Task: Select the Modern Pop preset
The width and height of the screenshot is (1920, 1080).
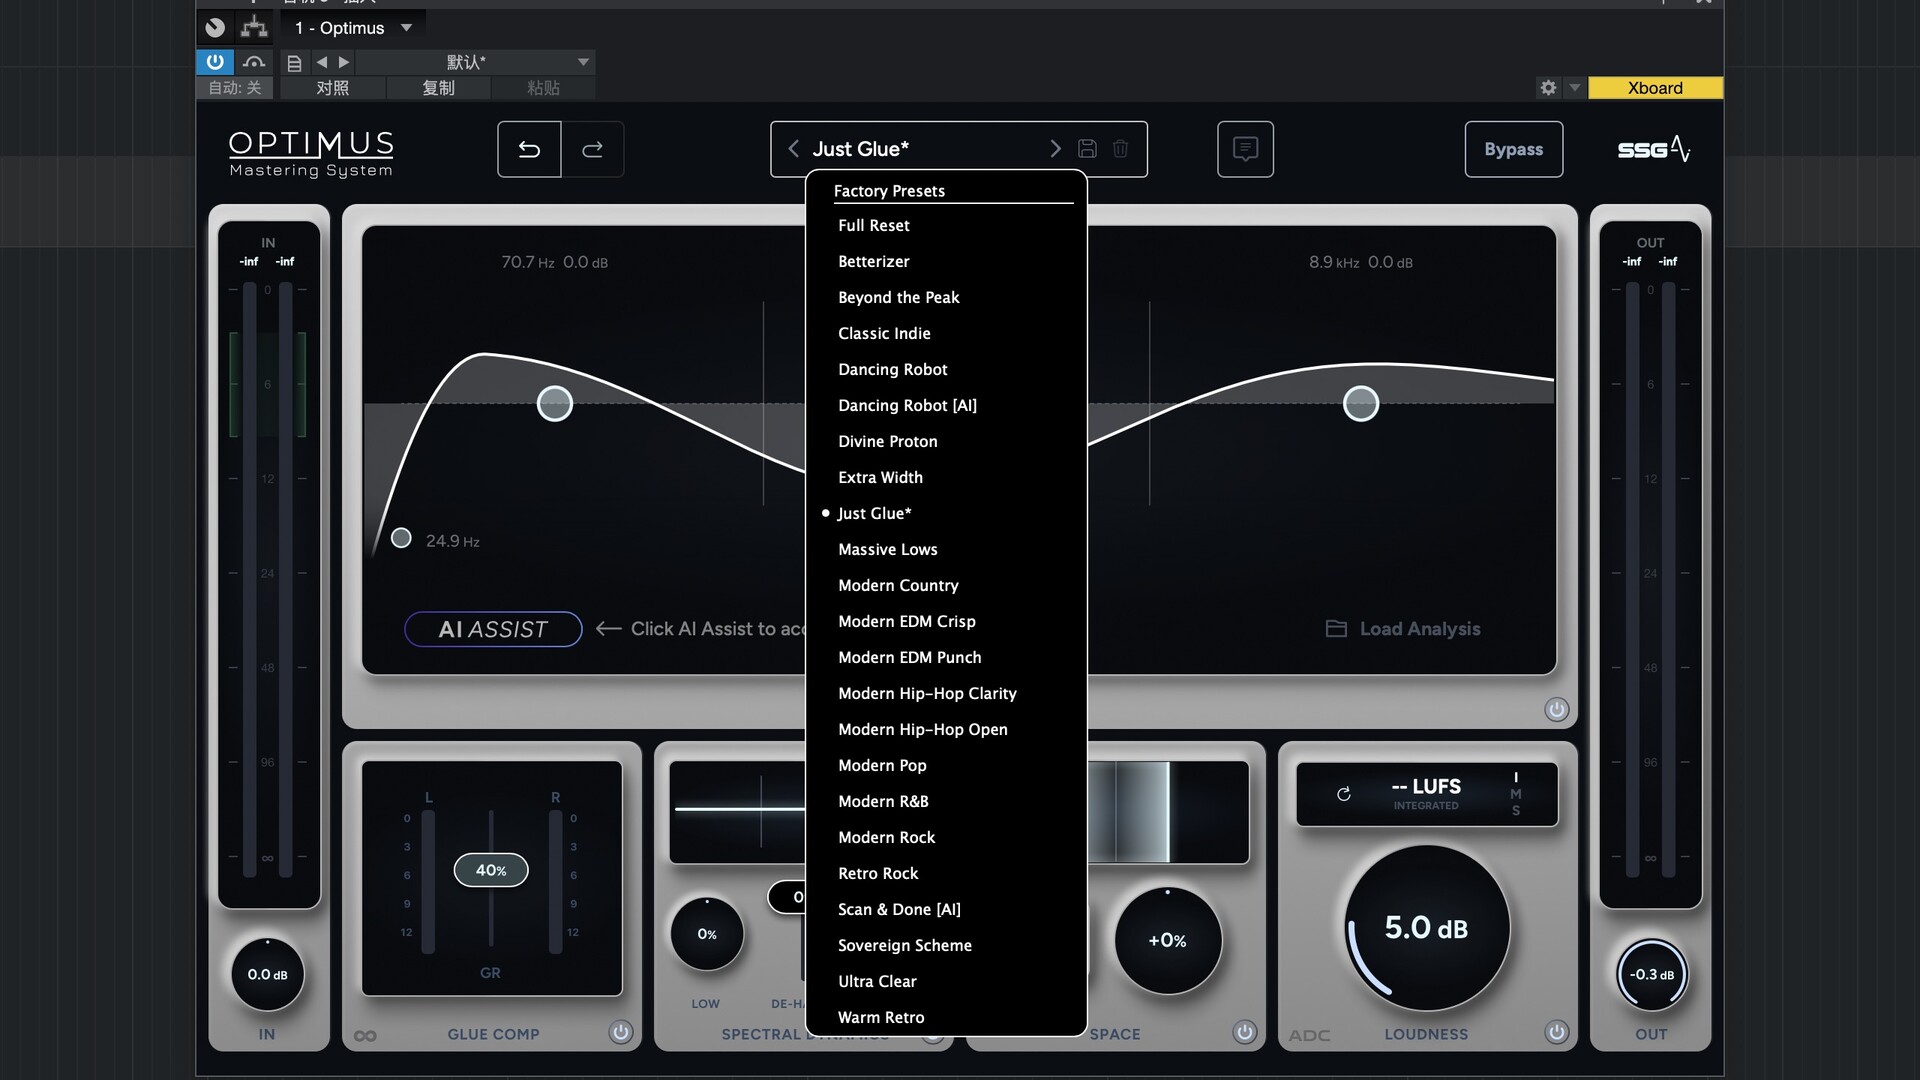Action: [x=882, y=766]
